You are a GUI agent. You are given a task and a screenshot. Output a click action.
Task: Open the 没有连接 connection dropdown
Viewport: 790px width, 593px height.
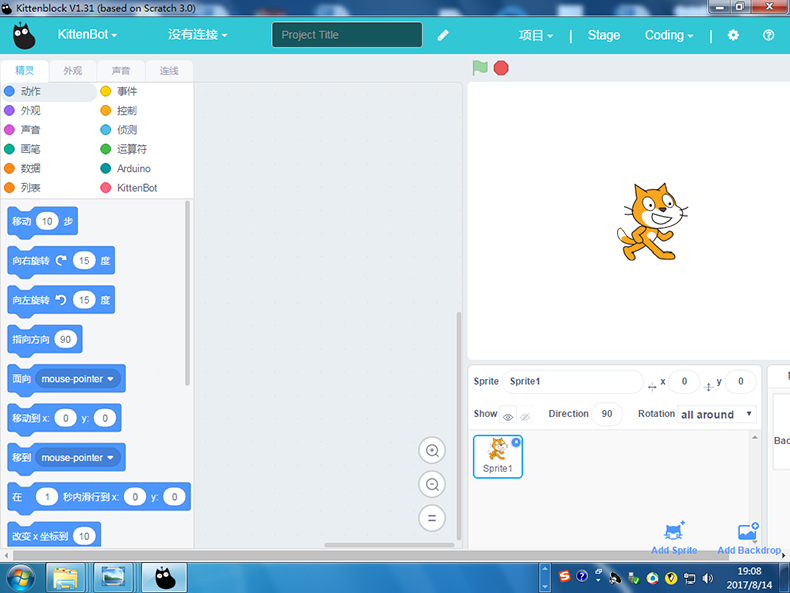pyautogui.click(x=197, y=35)
